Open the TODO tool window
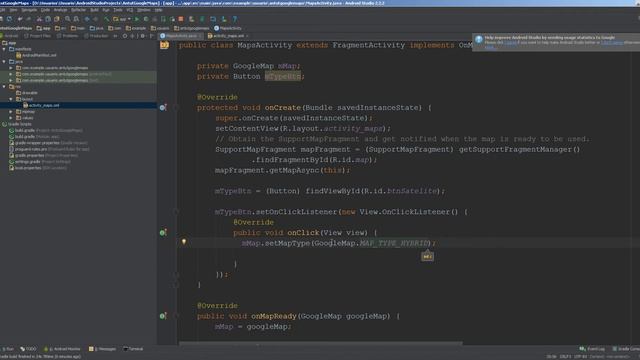This screenshot has width=640, height=360. 28,349
